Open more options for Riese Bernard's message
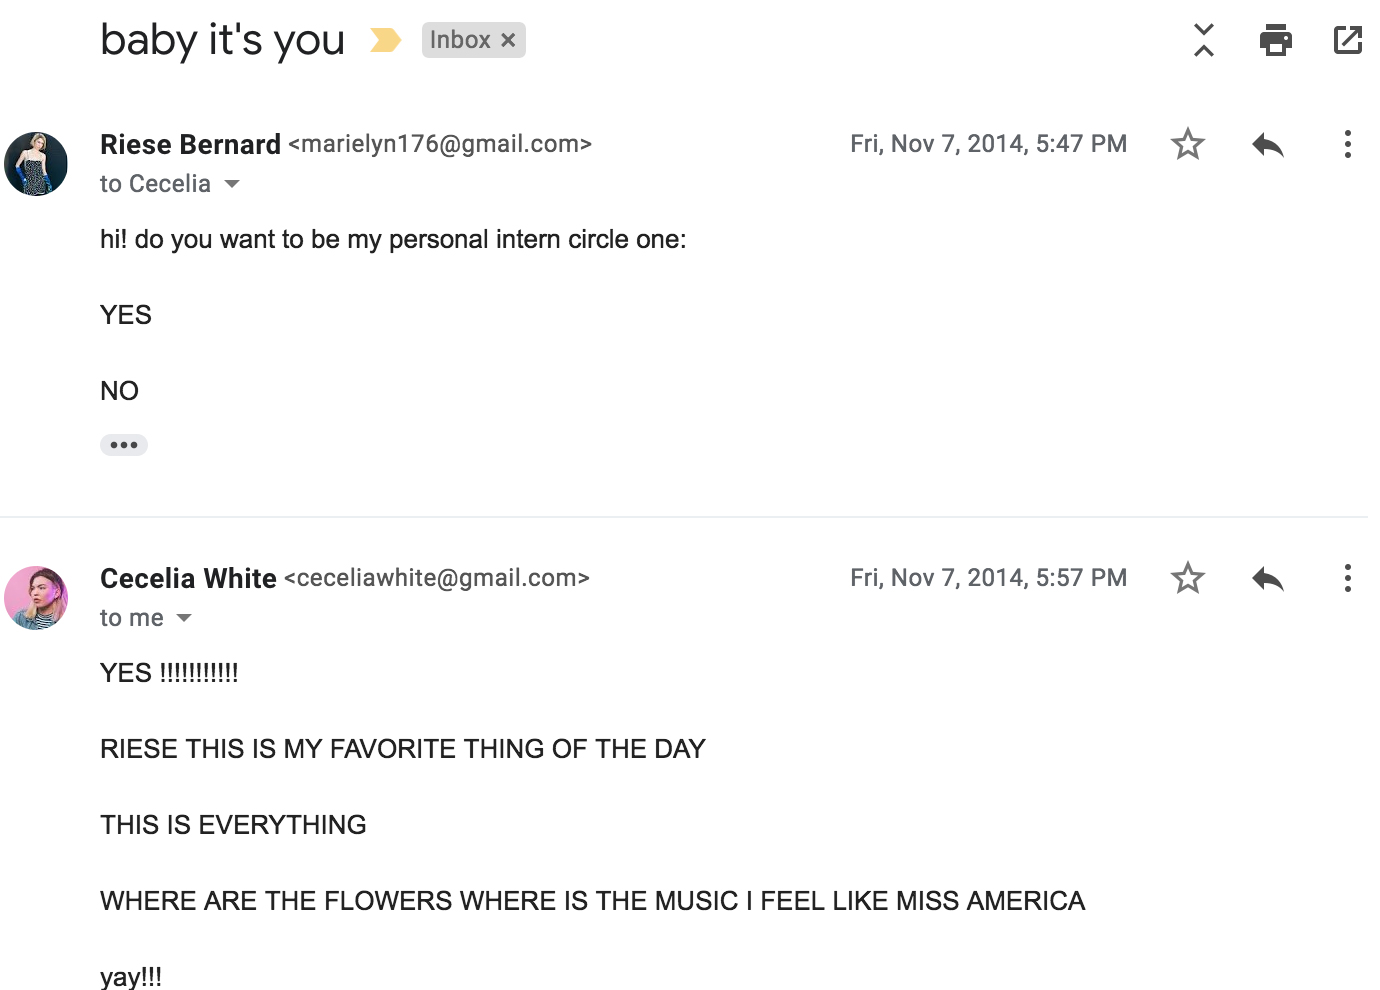This screenshot has width=1380, height=990. click(1347, 144)
